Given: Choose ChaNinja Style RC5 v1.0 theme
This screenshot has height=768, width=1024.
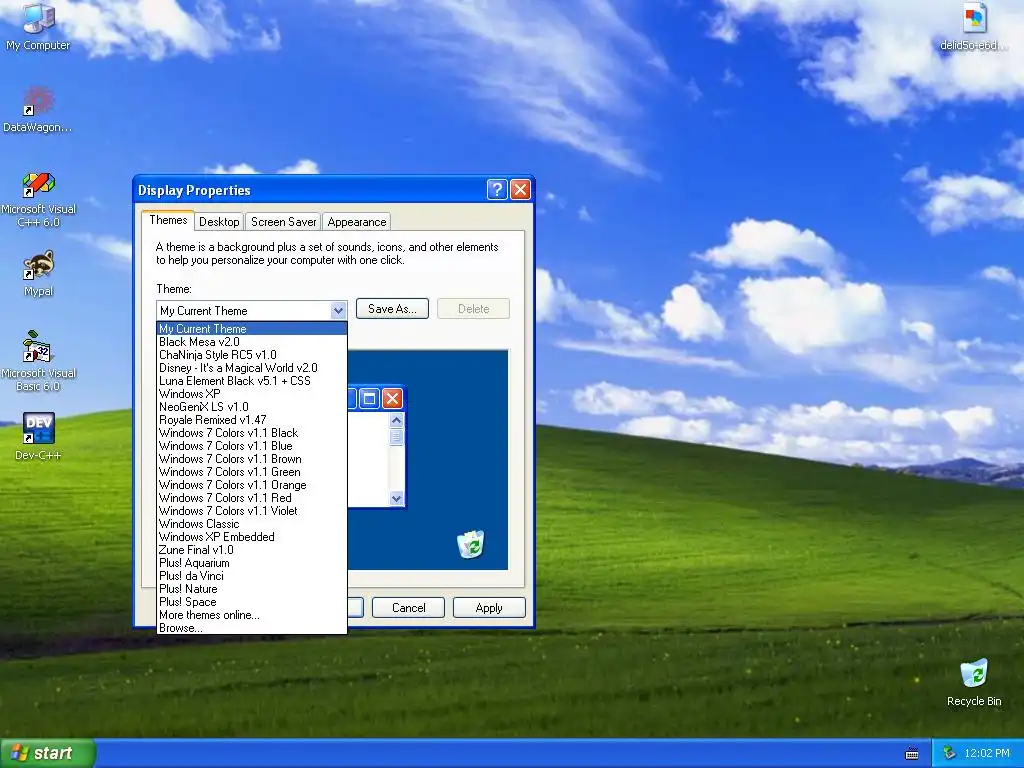Looking at the screenshot, I should click(252, 355).
